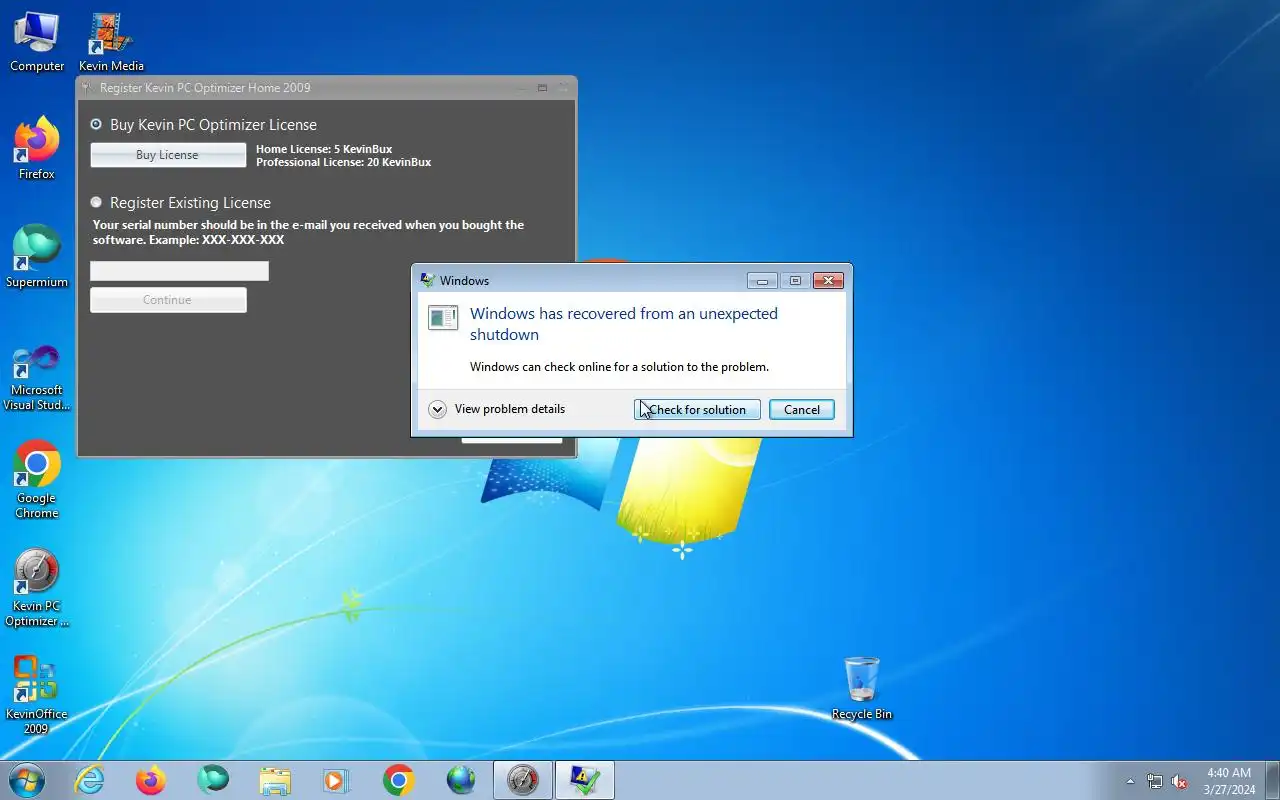
Task: Click the 'Professional License: 20 KevinBux' text
Action: pyautogui.click(x=344, y=162)
